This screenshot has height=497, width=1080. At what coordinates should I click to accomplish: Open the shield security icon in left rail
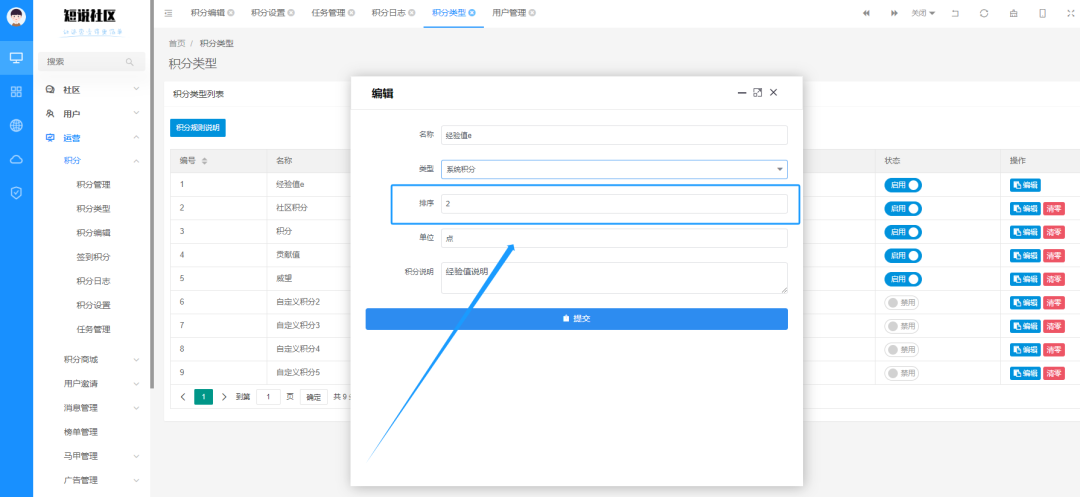(x=17, y=193)
